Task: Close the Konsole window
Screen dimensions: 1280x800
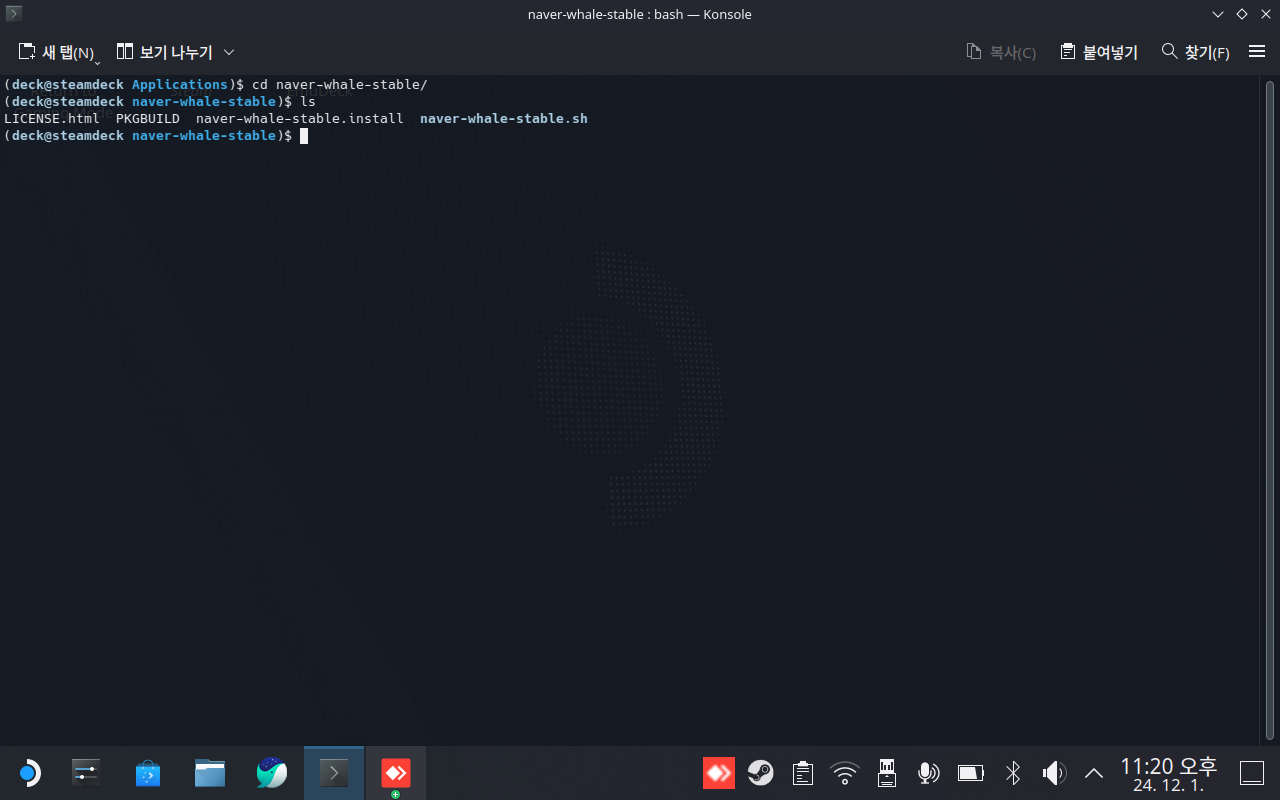Action: 1265,14
